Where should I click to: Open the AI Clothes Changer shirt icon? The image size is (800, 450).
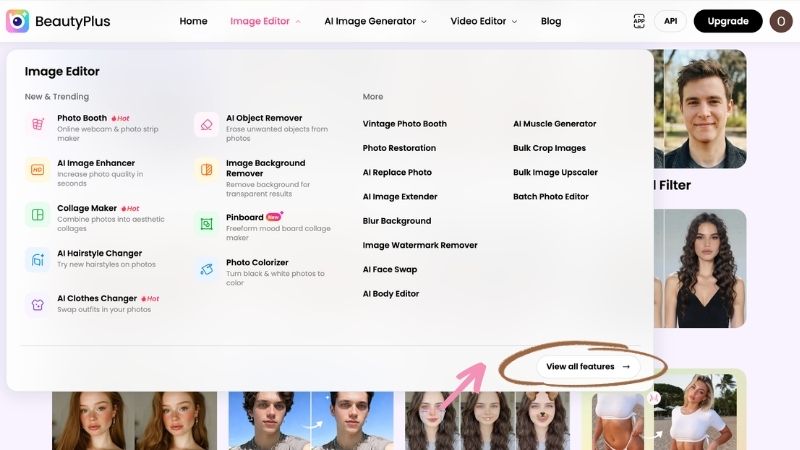[x=38, y=305]
